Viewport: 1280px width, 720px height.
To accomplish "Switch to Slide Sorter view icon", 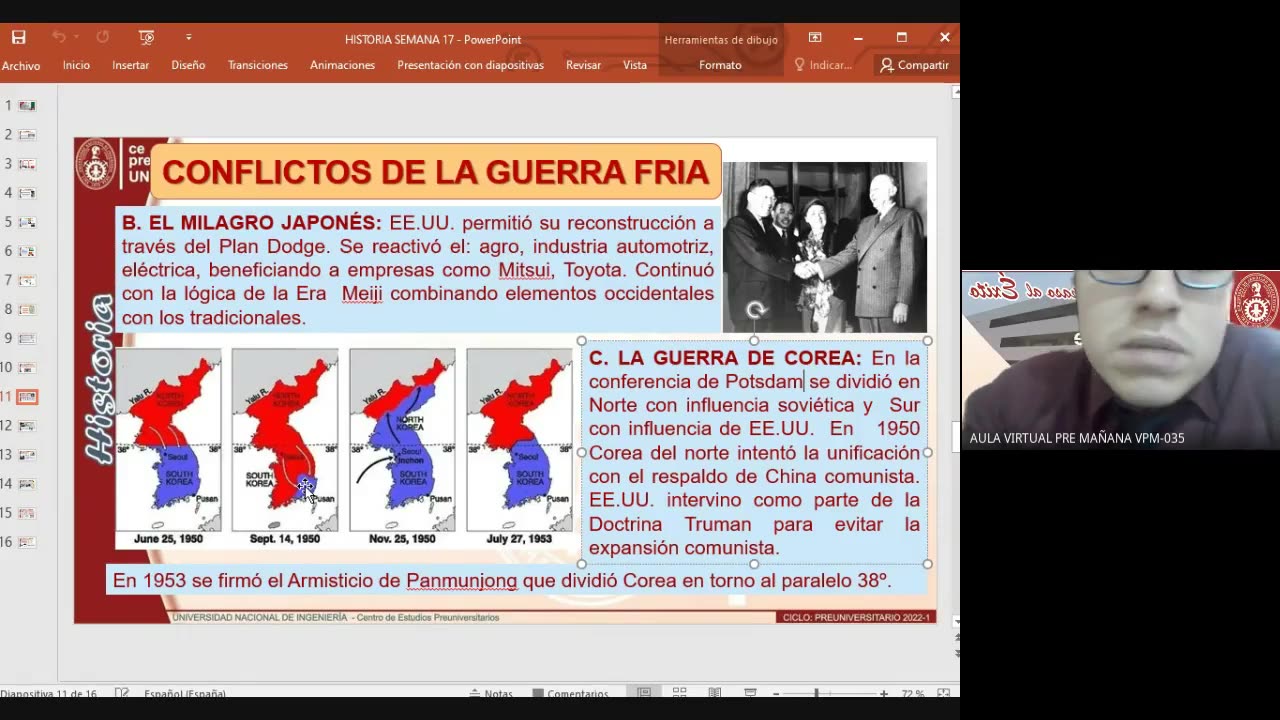I will (x=679, y=693).
